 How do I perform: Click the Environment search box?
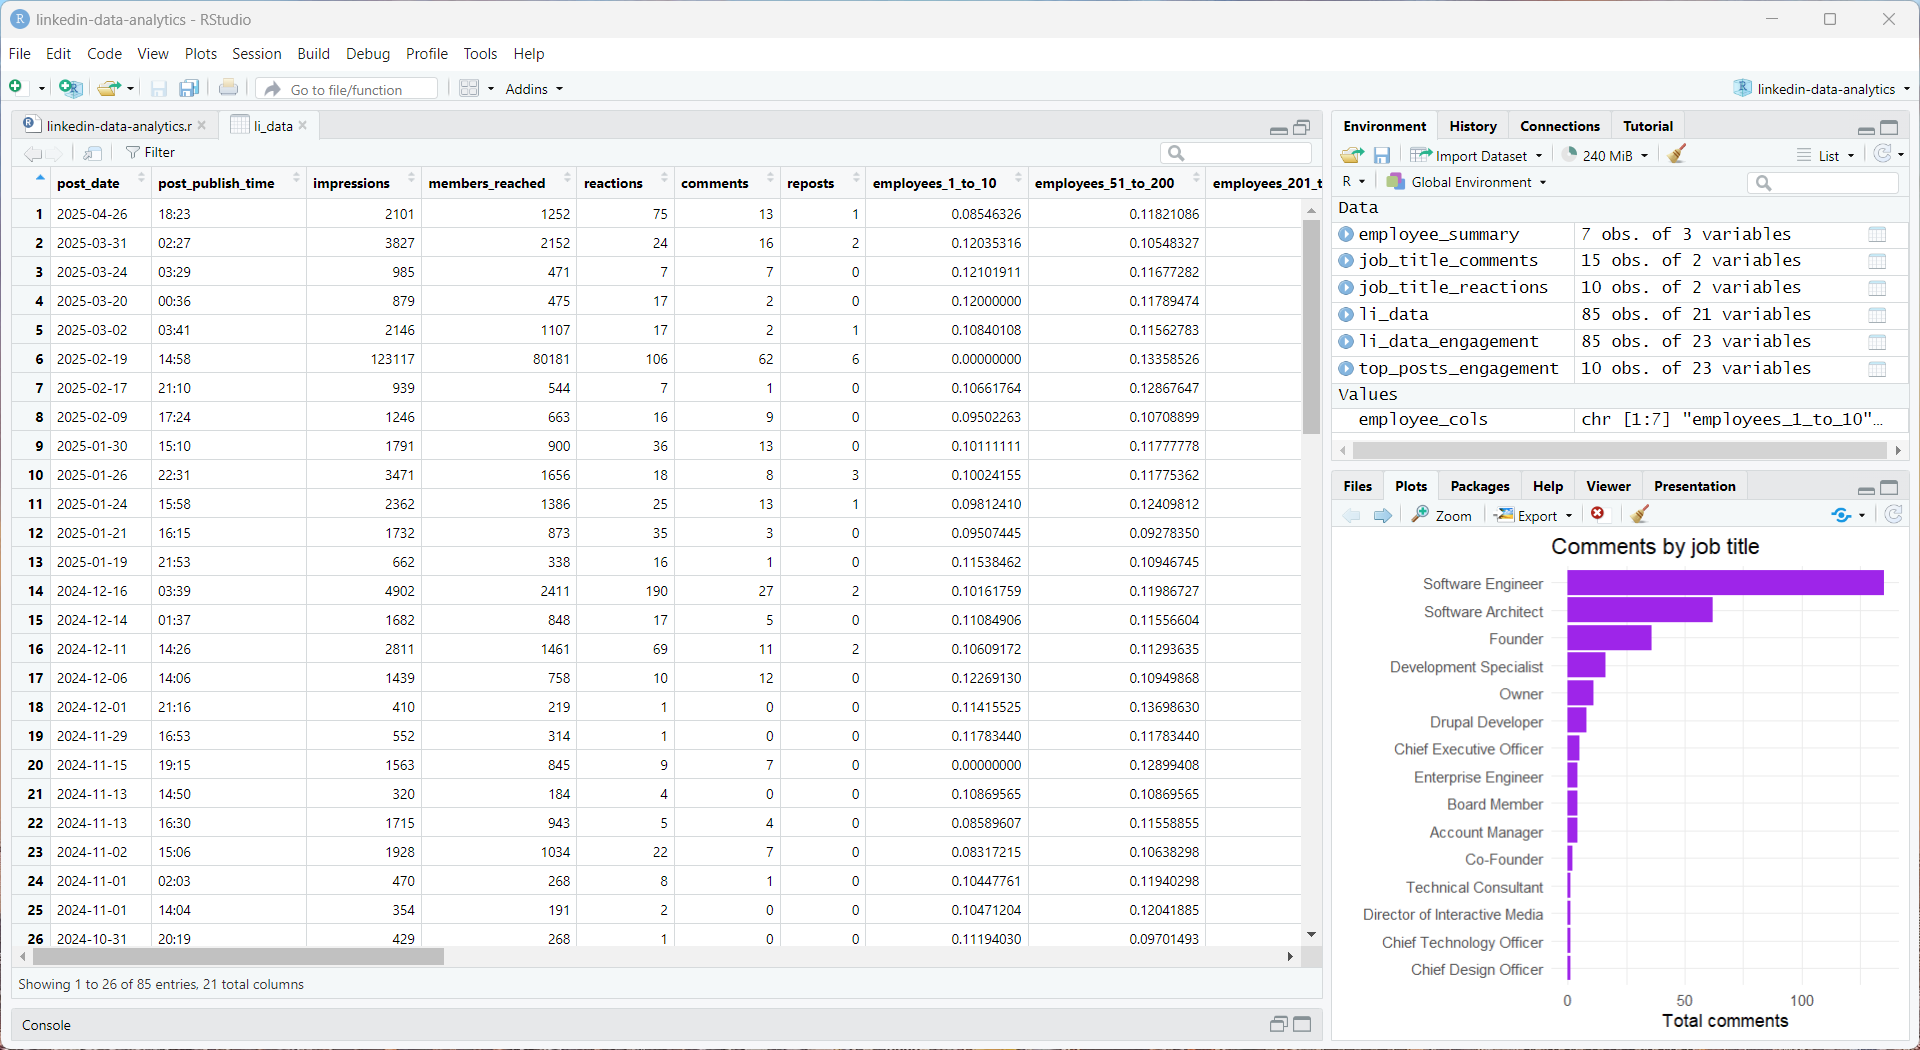pyautogui.click(x=1823, y=182)
